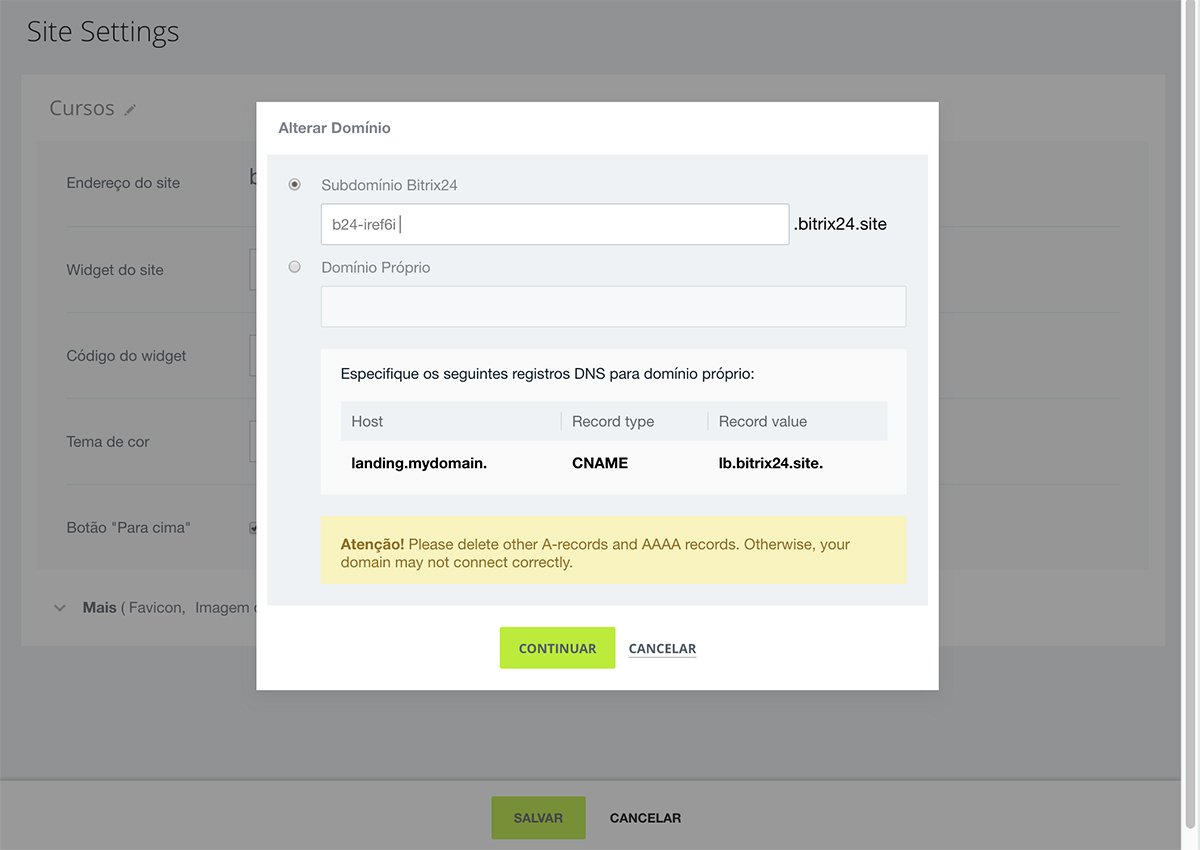Click the Subdomínio Bitrix24 label text

[x=389, y=185]
